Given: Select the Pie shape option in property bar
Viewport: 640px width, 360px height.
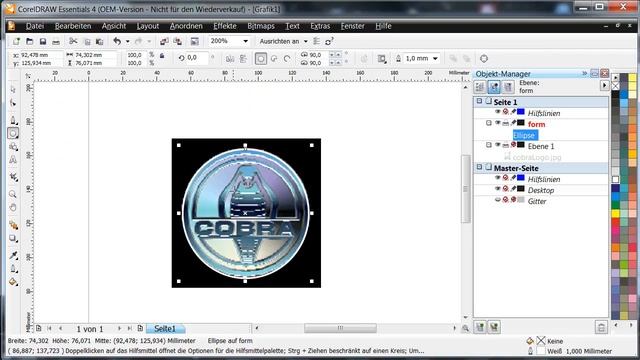Looking at the screenshot, I should point(274,59).
